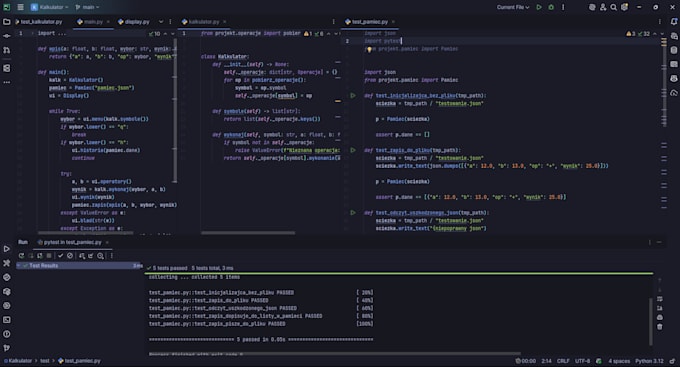Open IDE settings and updates icon
The image size is (680, 367).
[624, 7]
